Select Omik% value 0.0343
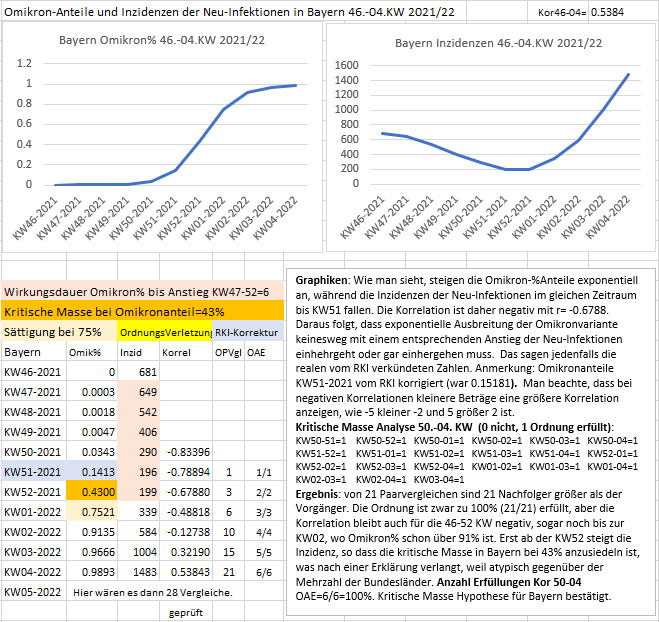The width and height of the screenshot is (659, 622). (x=92, y=452)
